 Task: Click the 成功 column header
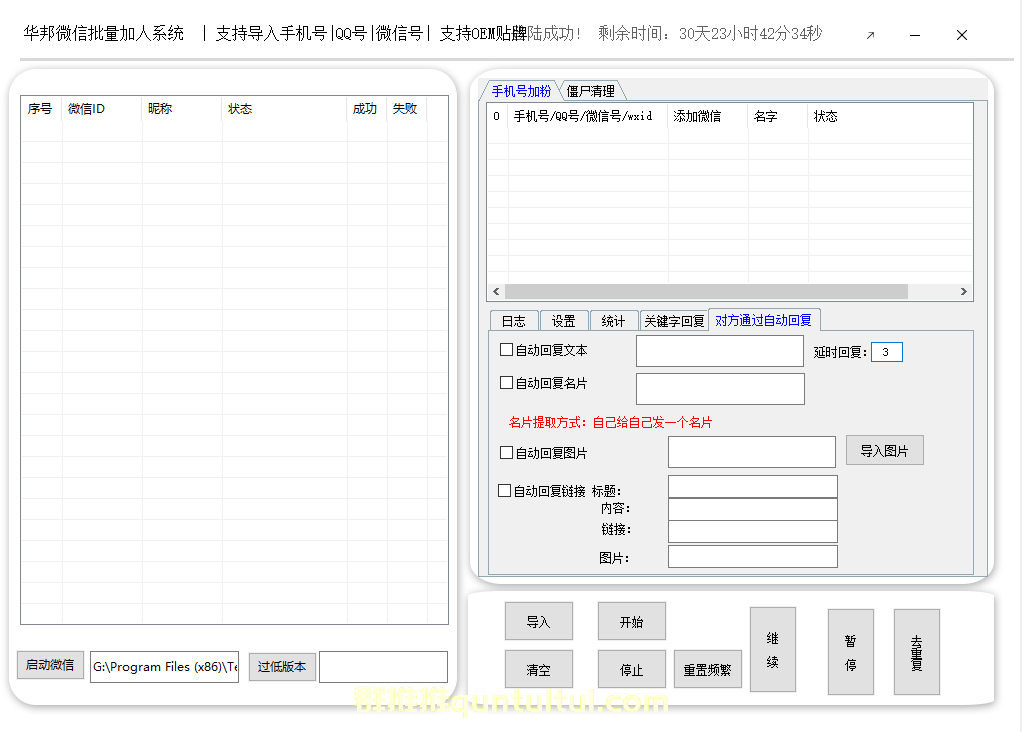coord(366,109)
